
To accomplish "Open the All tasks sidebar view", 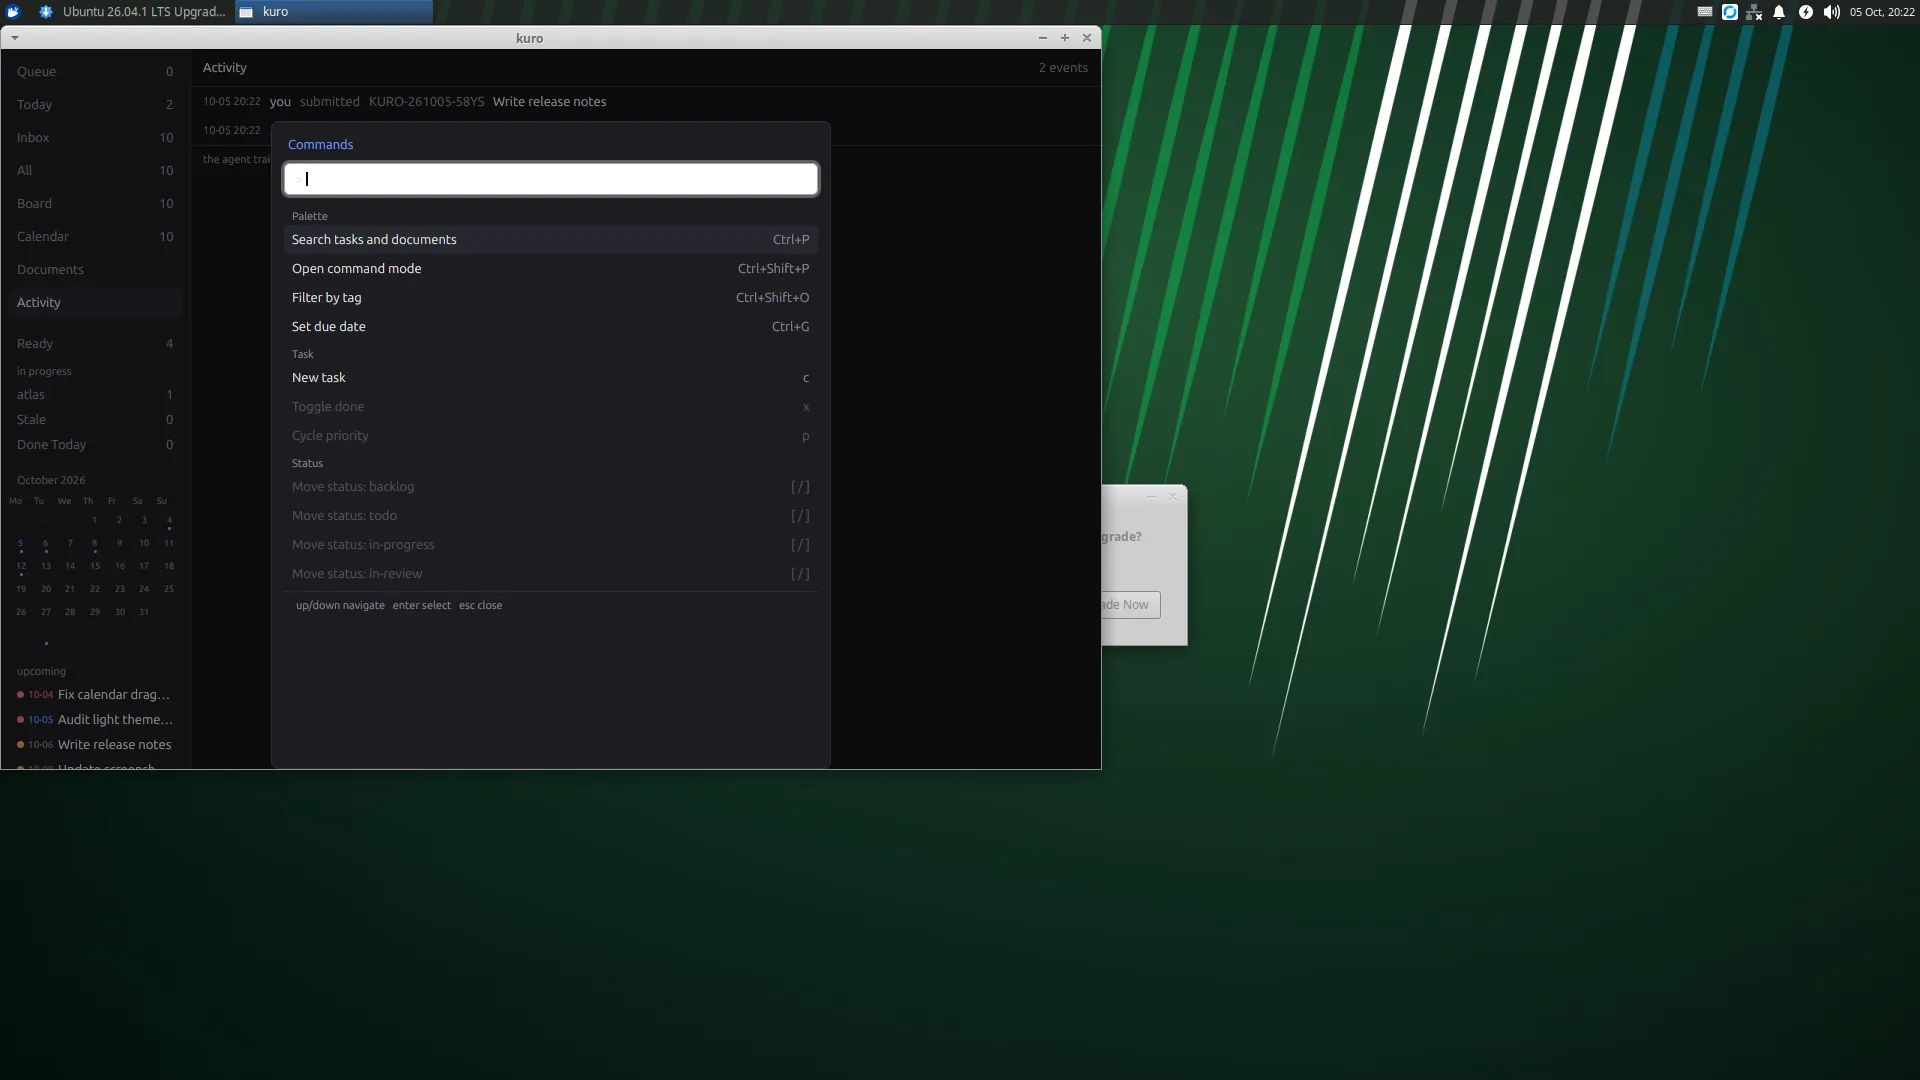I will click(95, 171).
